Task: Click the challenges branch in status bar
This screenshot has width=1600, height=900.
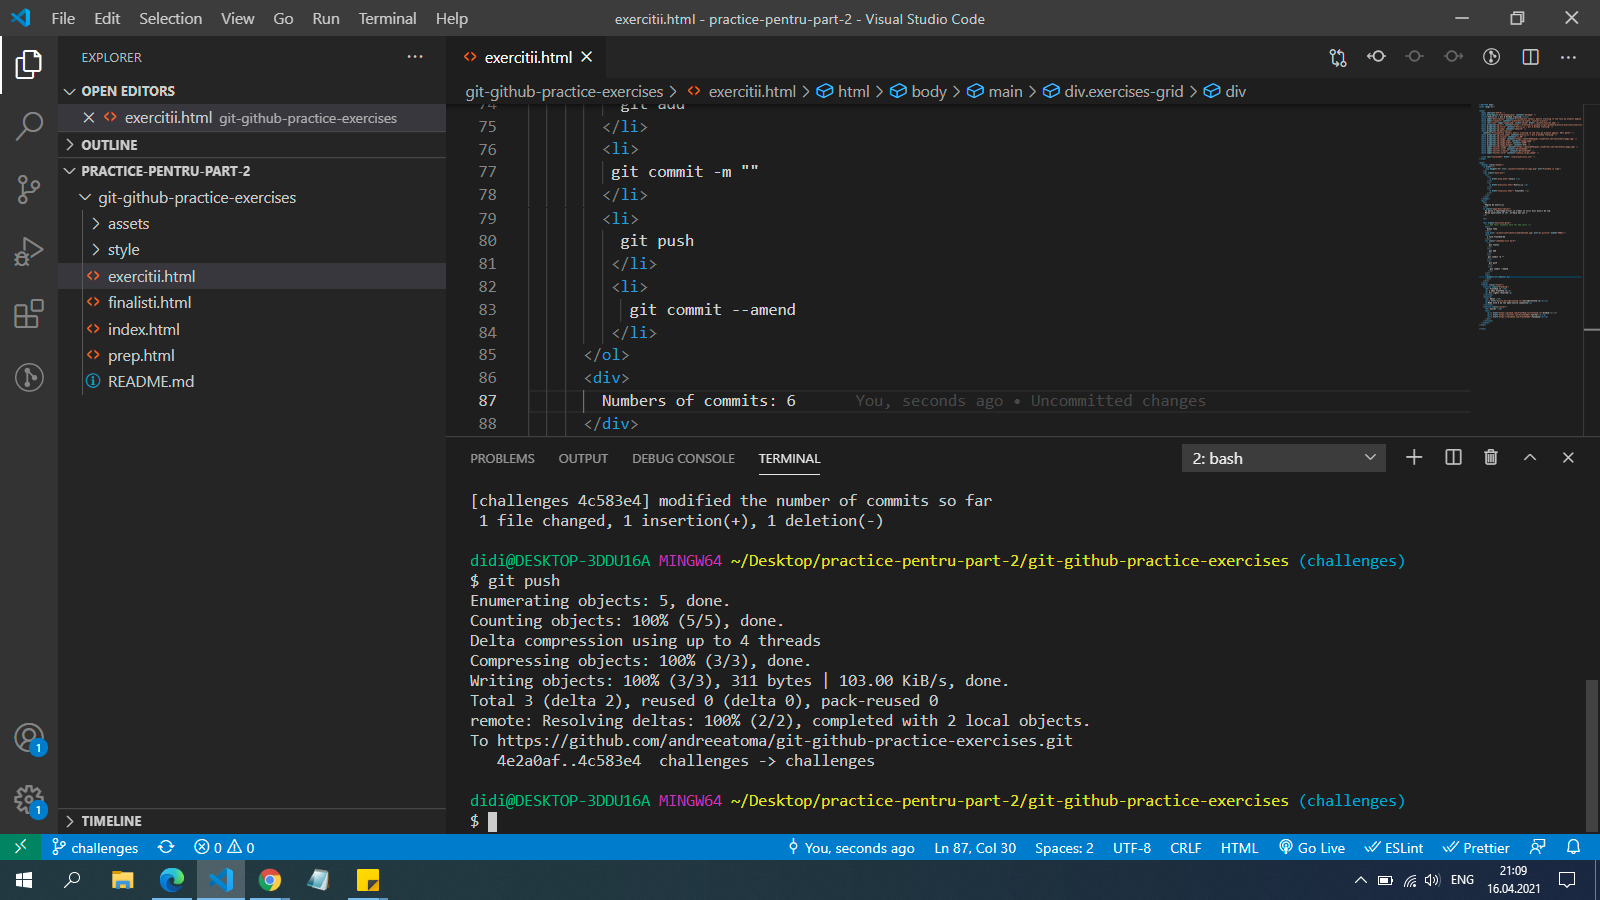Action: tap(96, 848)
